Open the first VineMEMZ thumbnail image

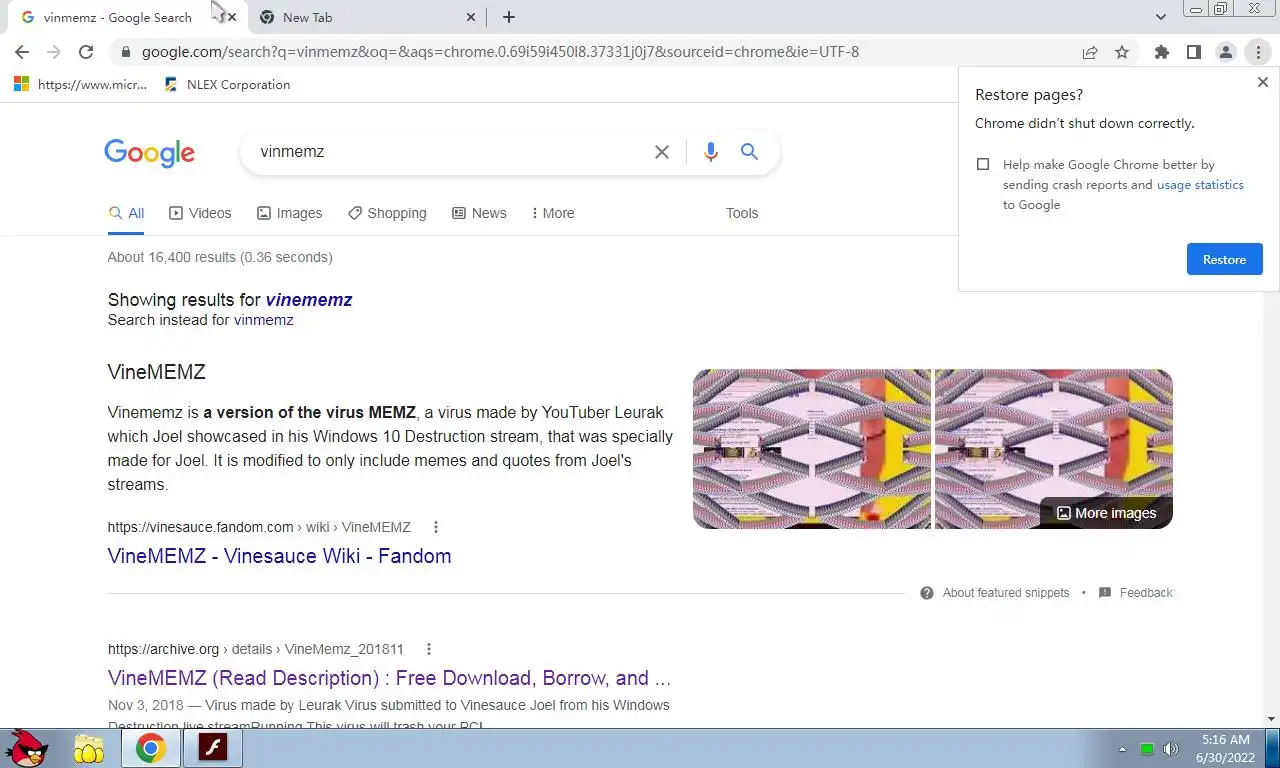coord(812,449)
